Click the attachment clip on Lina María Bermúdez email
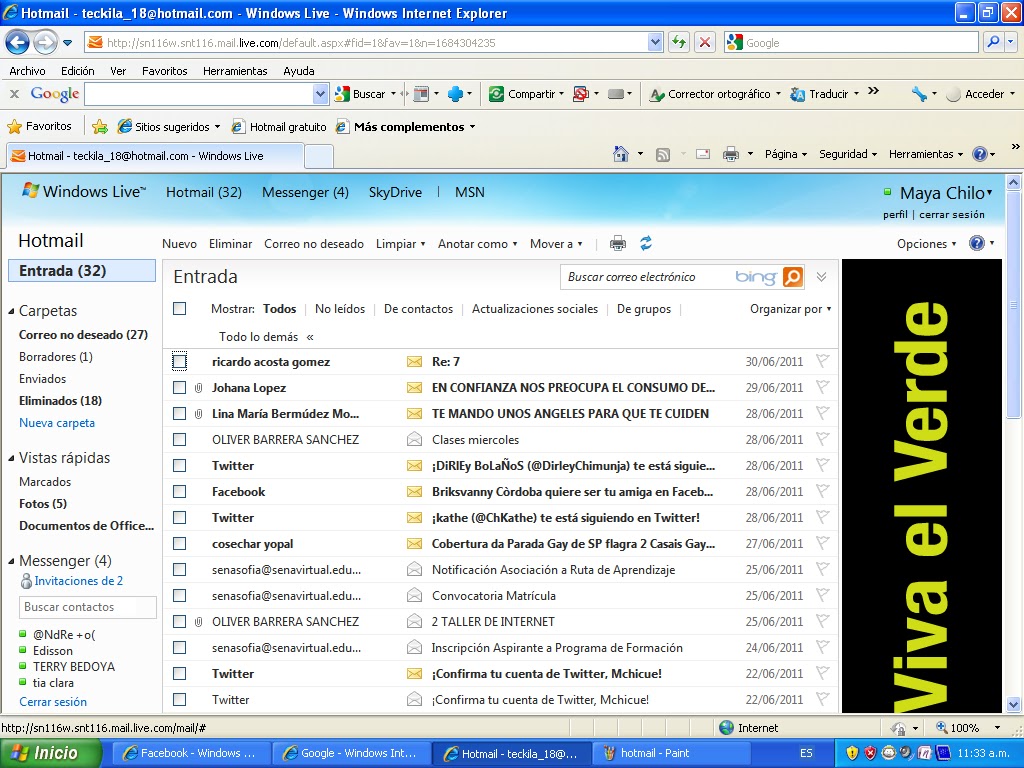This screenshot has width=1024, height=768. [x=199, y=413]
